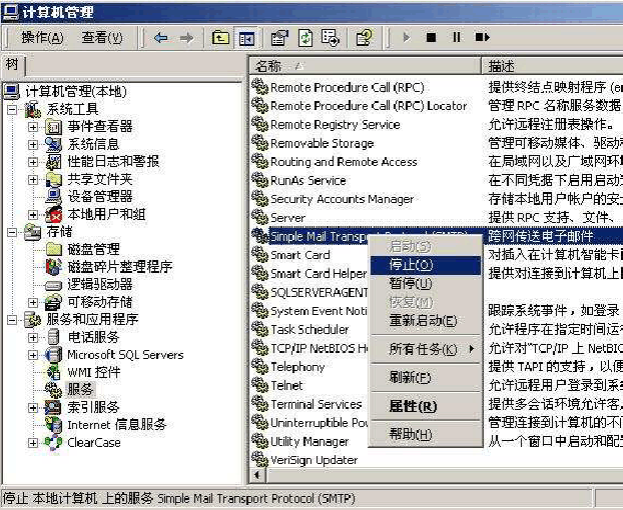The height and width of the screenshot is (510, 623).
Task: Click the Up one level toolbar icon
Action: (220, 38)
